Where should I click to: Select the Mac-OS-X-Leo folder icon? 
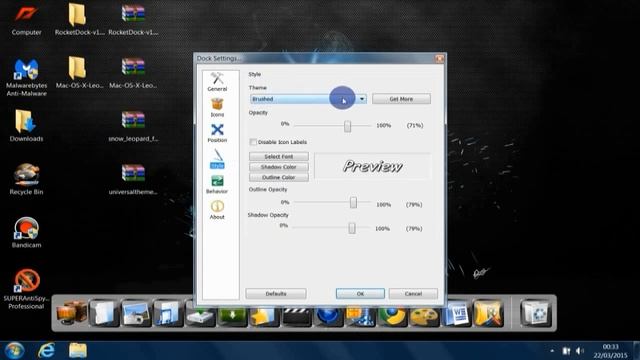[x=79, y=73]
